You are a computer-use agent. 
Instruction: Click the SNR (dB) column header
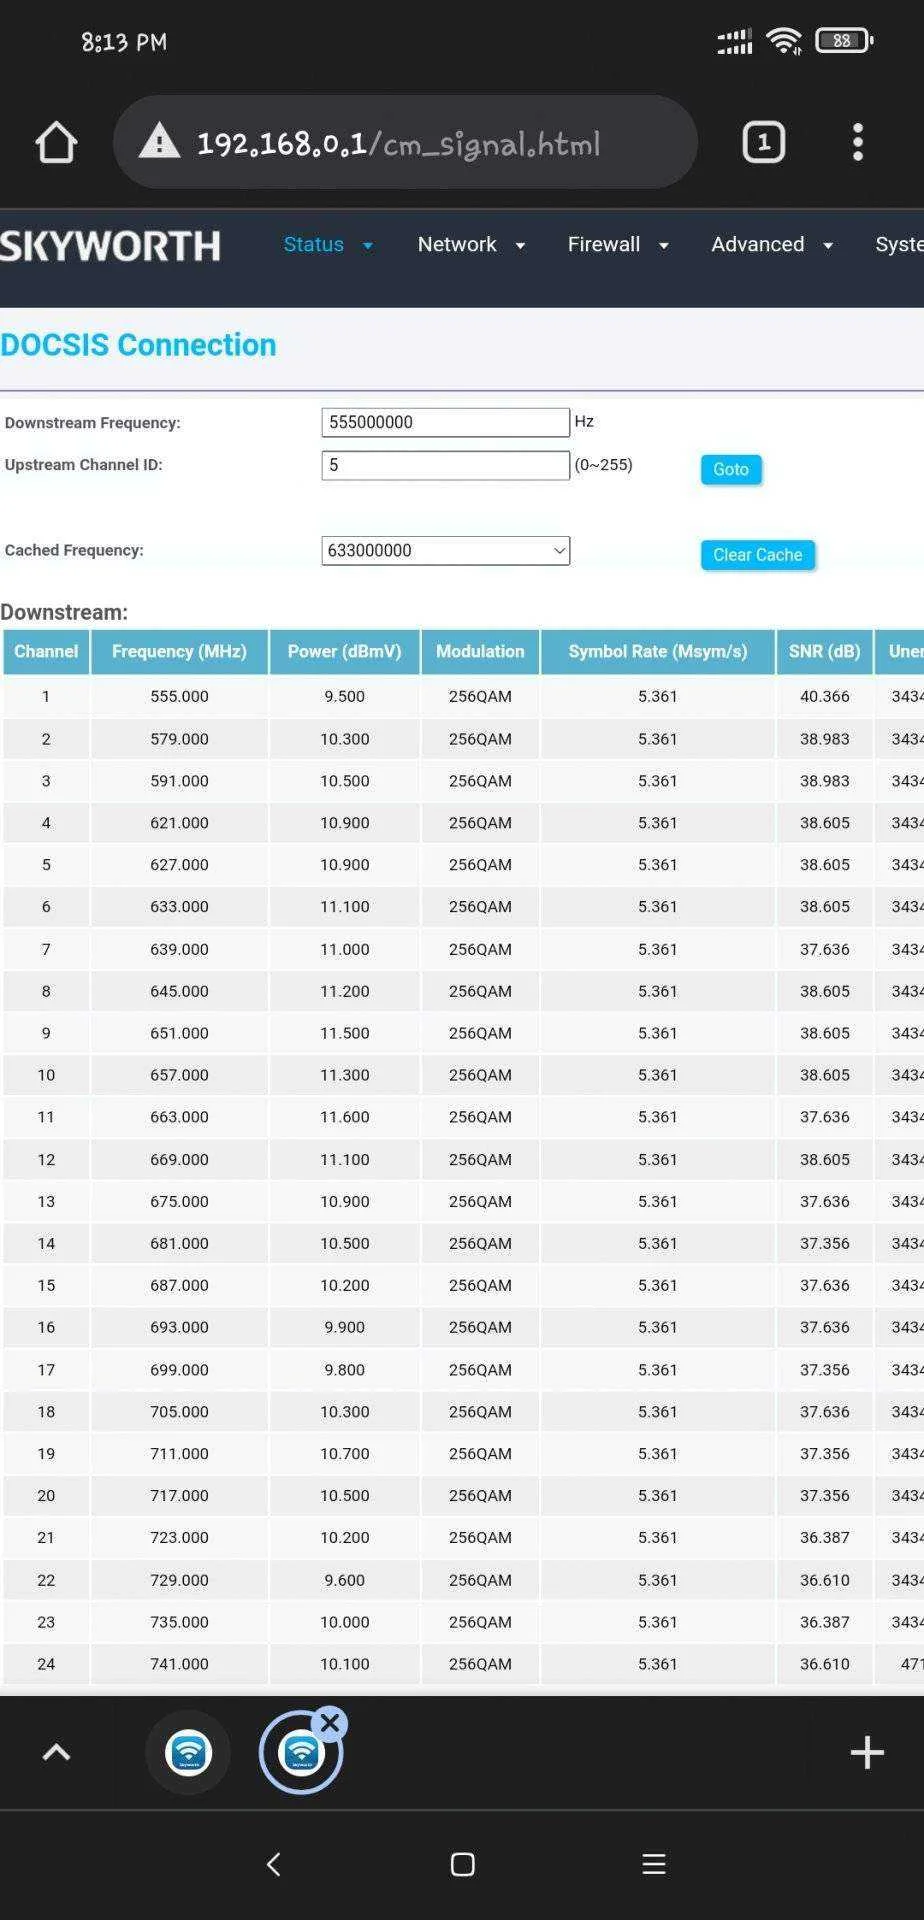point(824,651)
